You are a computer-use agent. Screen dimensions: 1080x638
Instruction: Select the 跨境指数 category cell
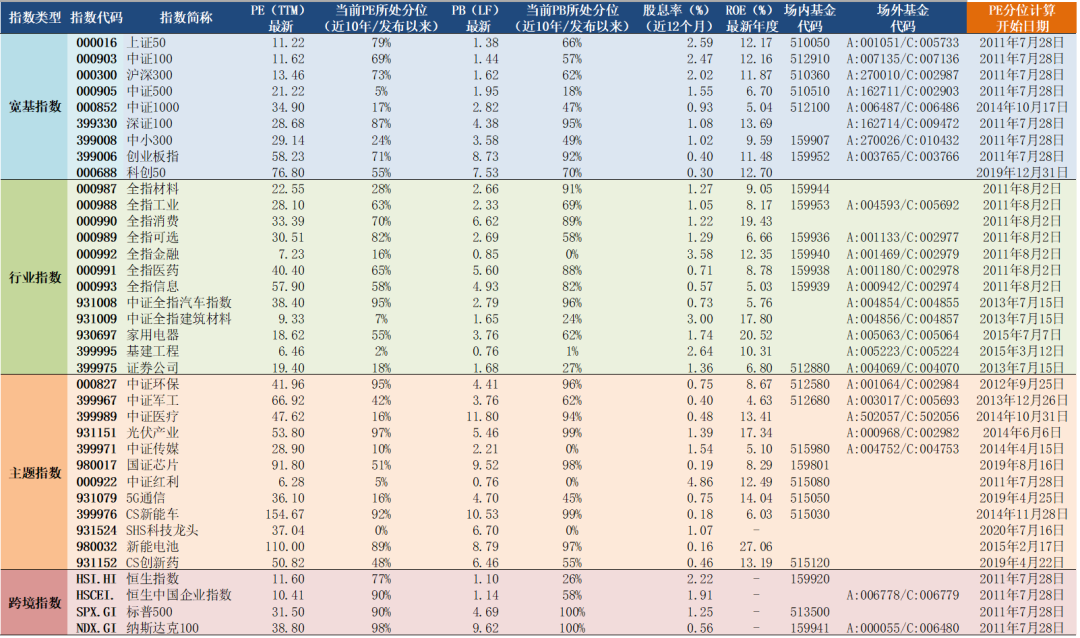(x=34, y=603)
